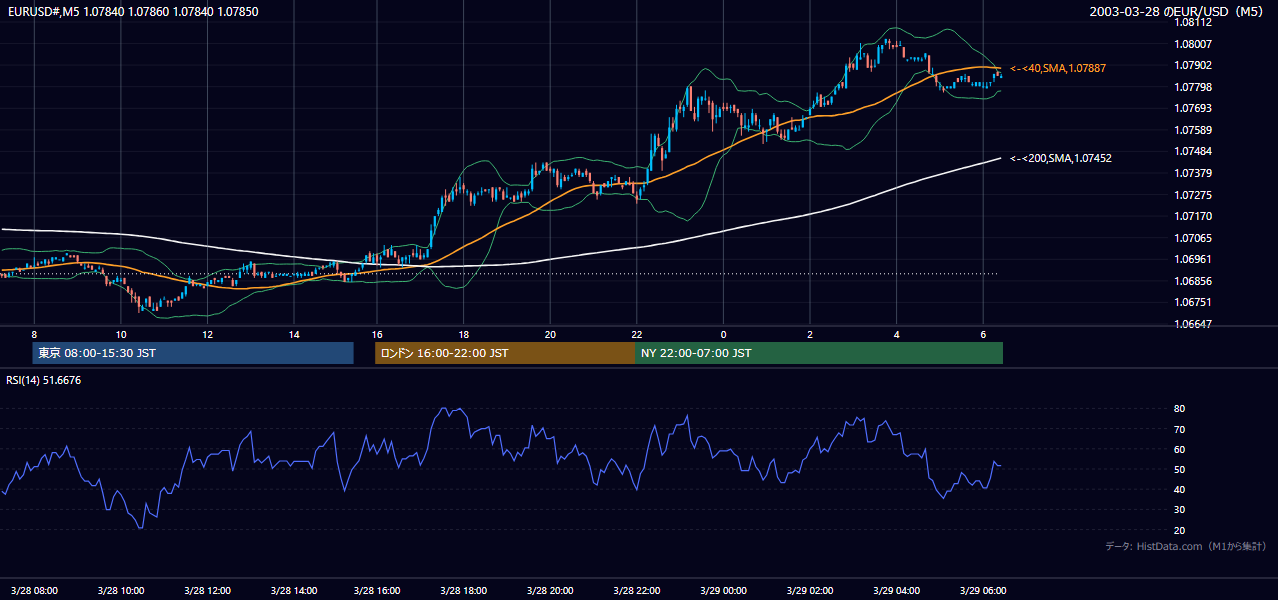Click price axis value 1.07275
The height and width of the screenshot is (600, 1278).
tap(1193, 195)
